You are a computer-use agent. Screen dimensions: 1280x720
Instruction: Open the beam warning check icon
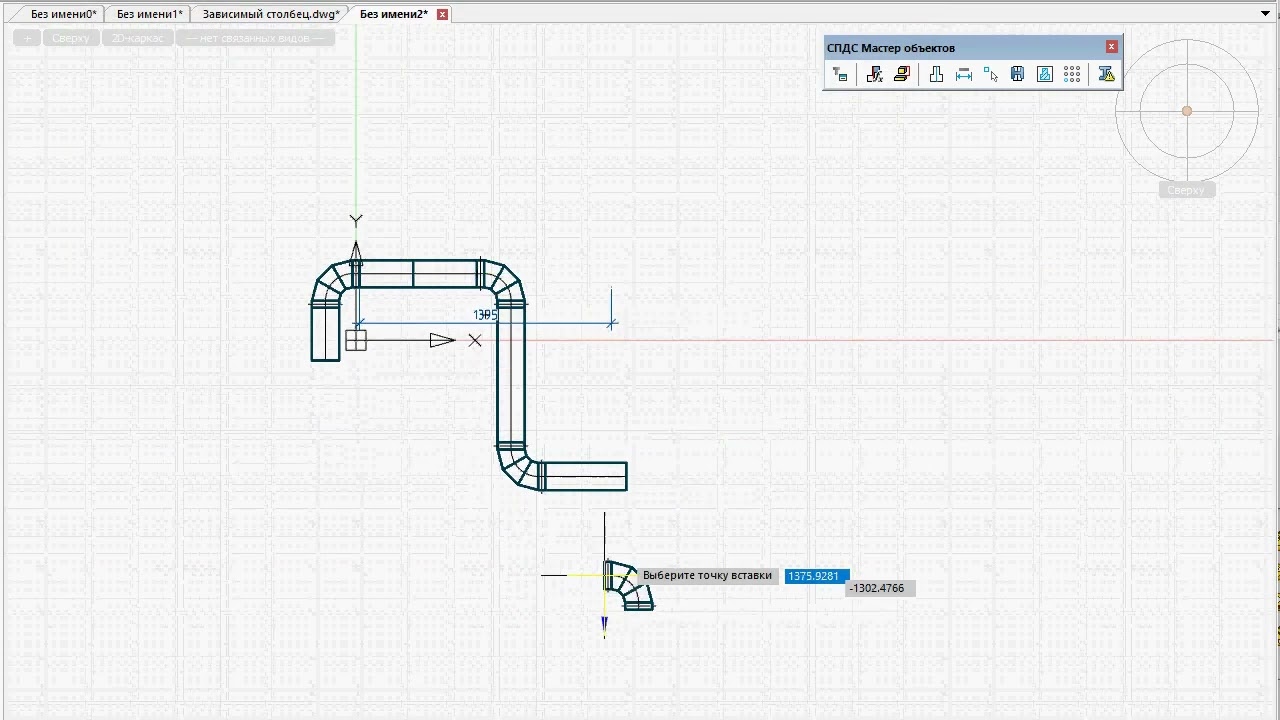click(x=1106, y=75)
